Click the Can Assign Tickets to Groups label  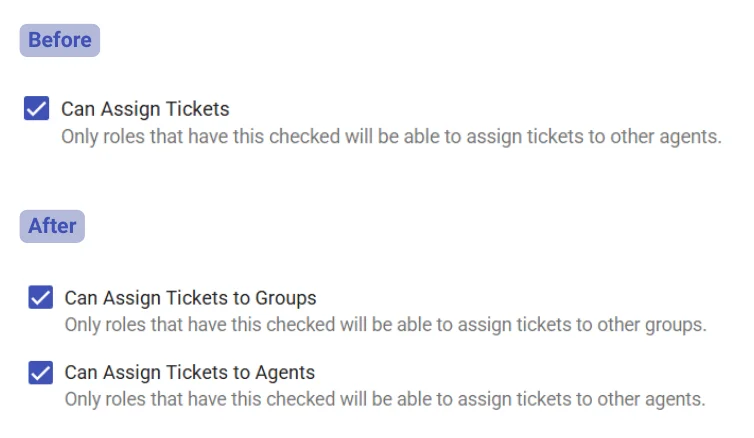190,298
